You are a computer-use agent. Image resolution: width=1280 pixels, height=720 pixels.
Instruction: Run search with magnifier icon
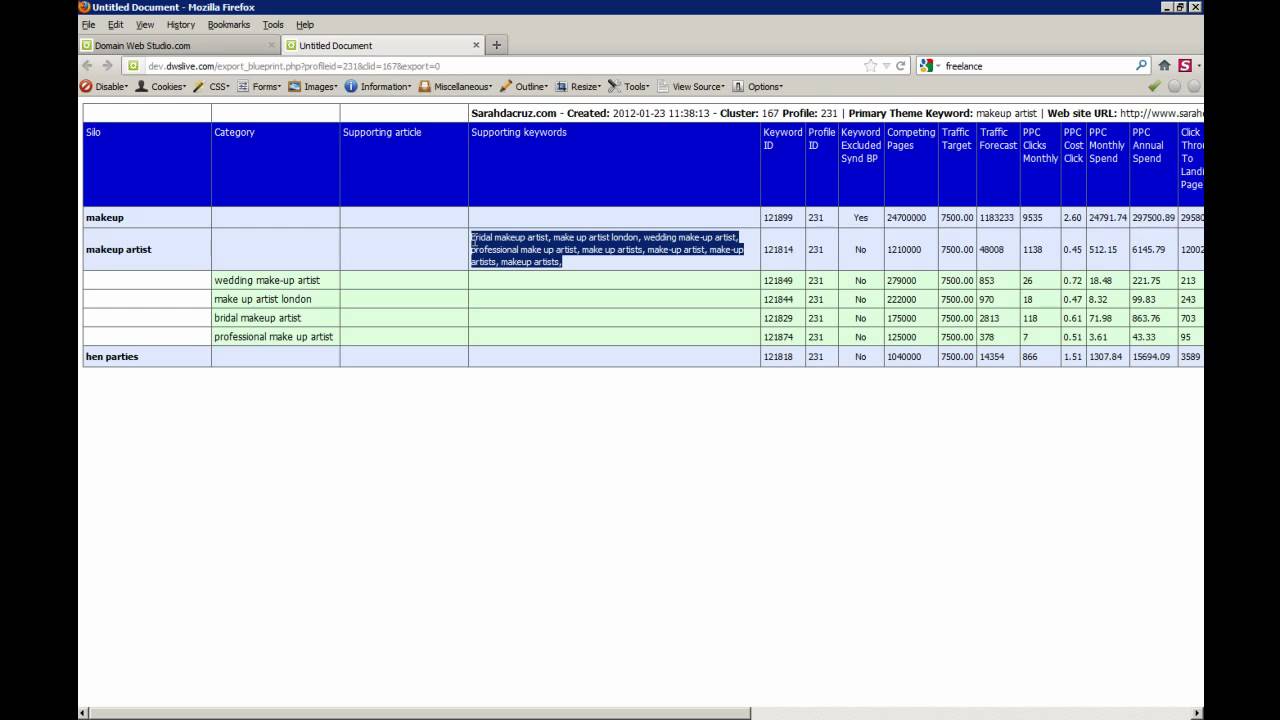point(1141,66)
